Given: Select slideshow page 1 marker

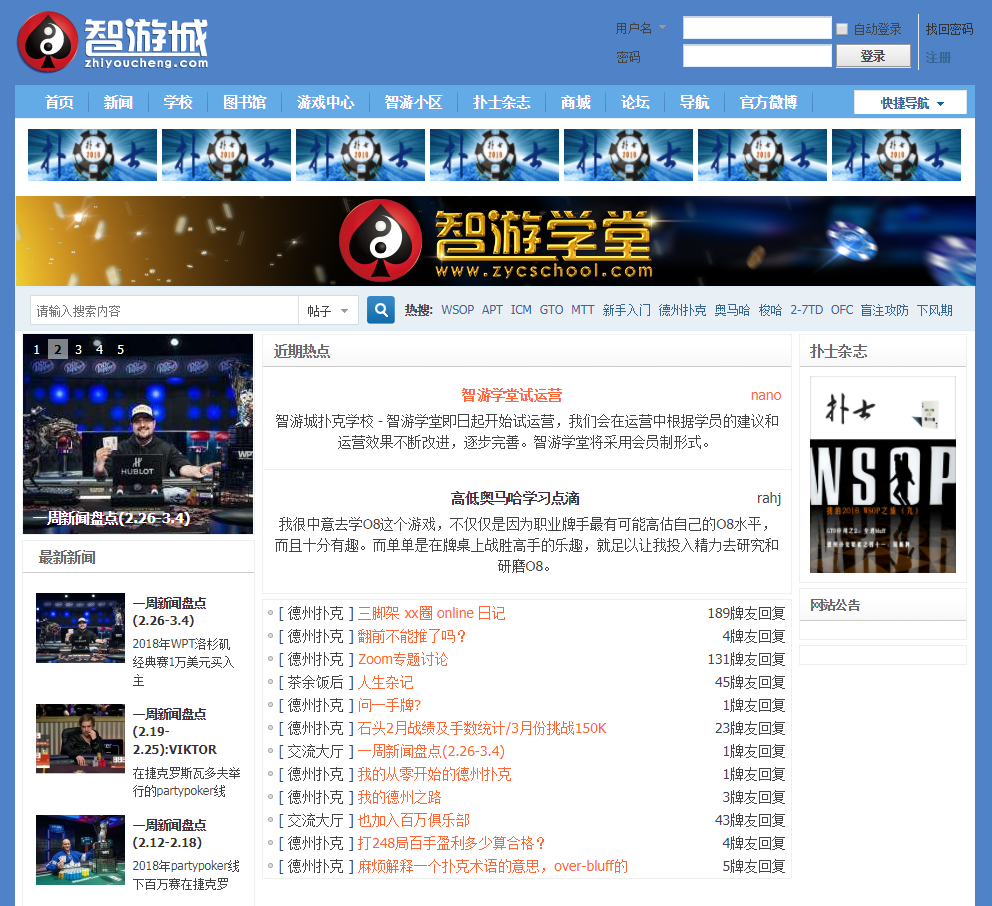Looking at the screenshot, I should (x=37, y=349).
